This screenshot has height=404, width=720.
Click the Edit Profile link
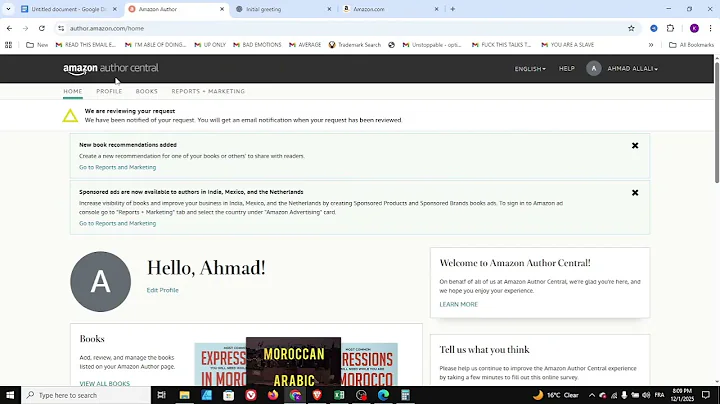pos(163,290)
